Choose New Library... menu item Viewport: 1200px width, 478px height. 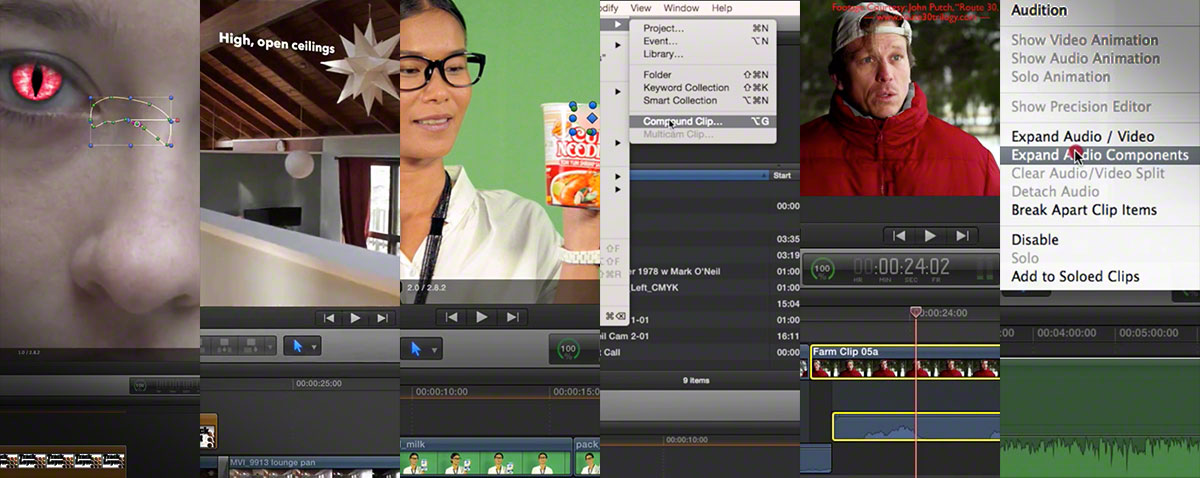click(703, 54)
